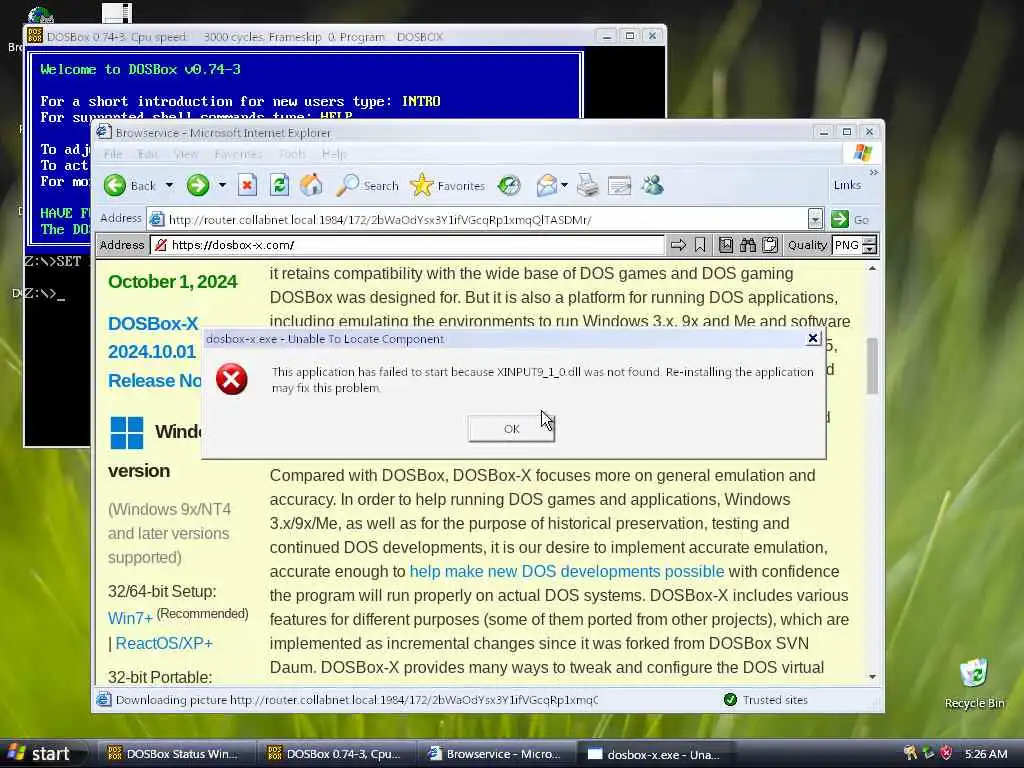
Task: Open the Win7+ download link
Action: pyautogui.click(x=130, y=618)
